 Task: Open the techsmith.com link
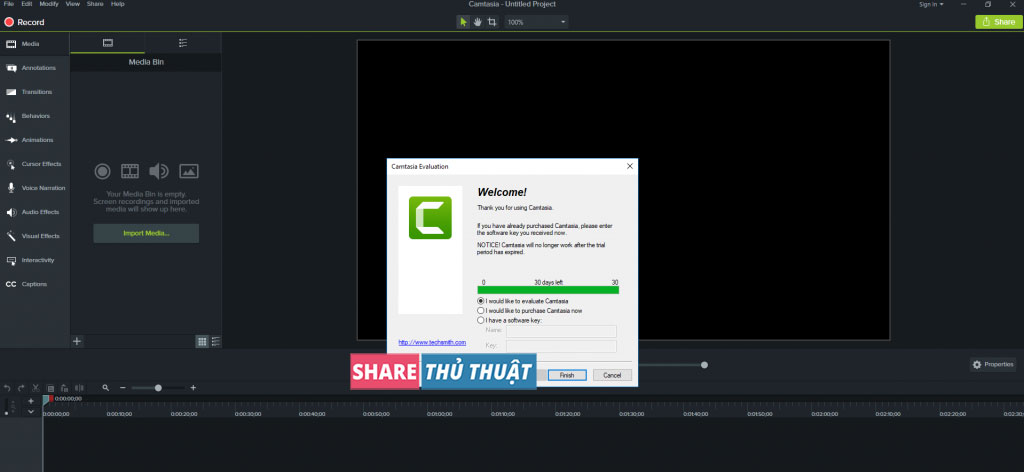[432, 342]
